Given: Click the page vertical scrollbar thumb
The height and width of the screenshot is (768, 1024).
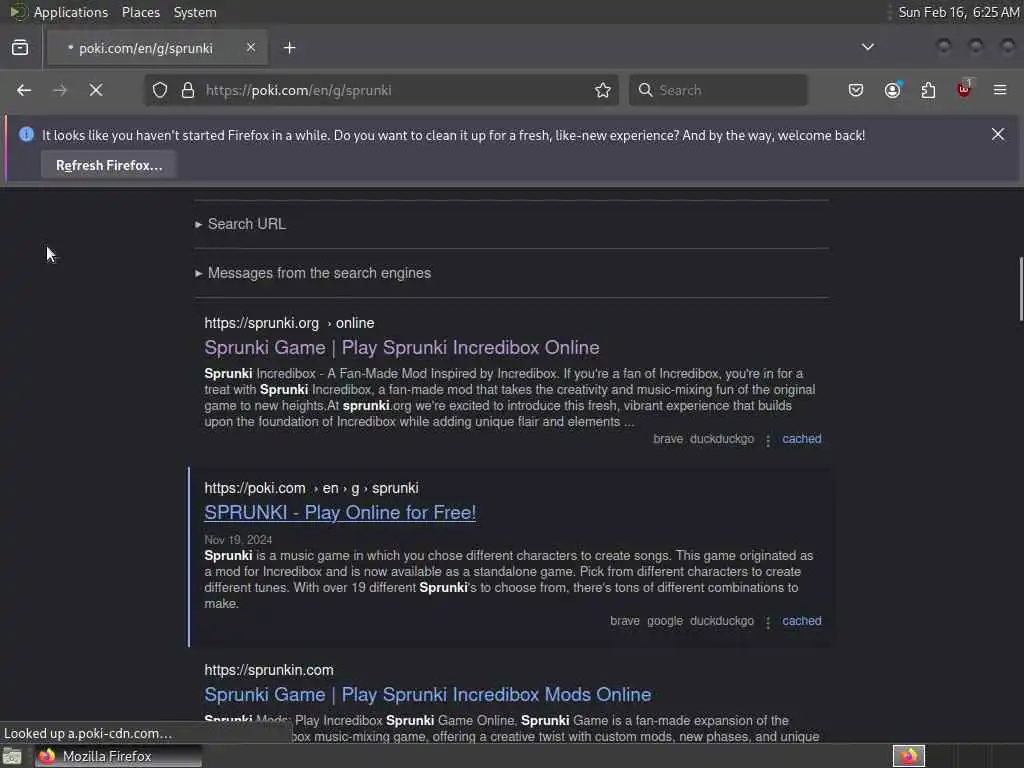Looking at the screenshot, I should tap(1021, 289).
